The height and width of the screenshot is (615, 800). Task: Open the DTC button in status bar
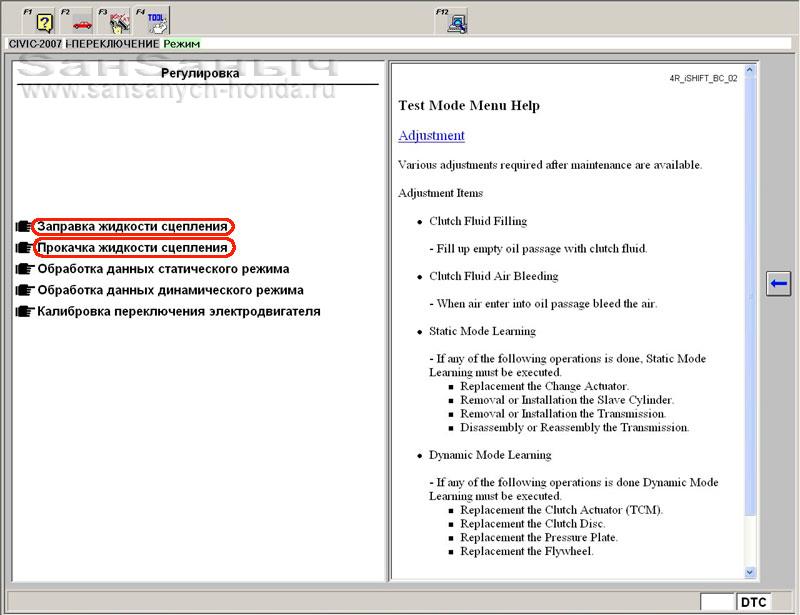pyautogui.click(x=753, y=602)
